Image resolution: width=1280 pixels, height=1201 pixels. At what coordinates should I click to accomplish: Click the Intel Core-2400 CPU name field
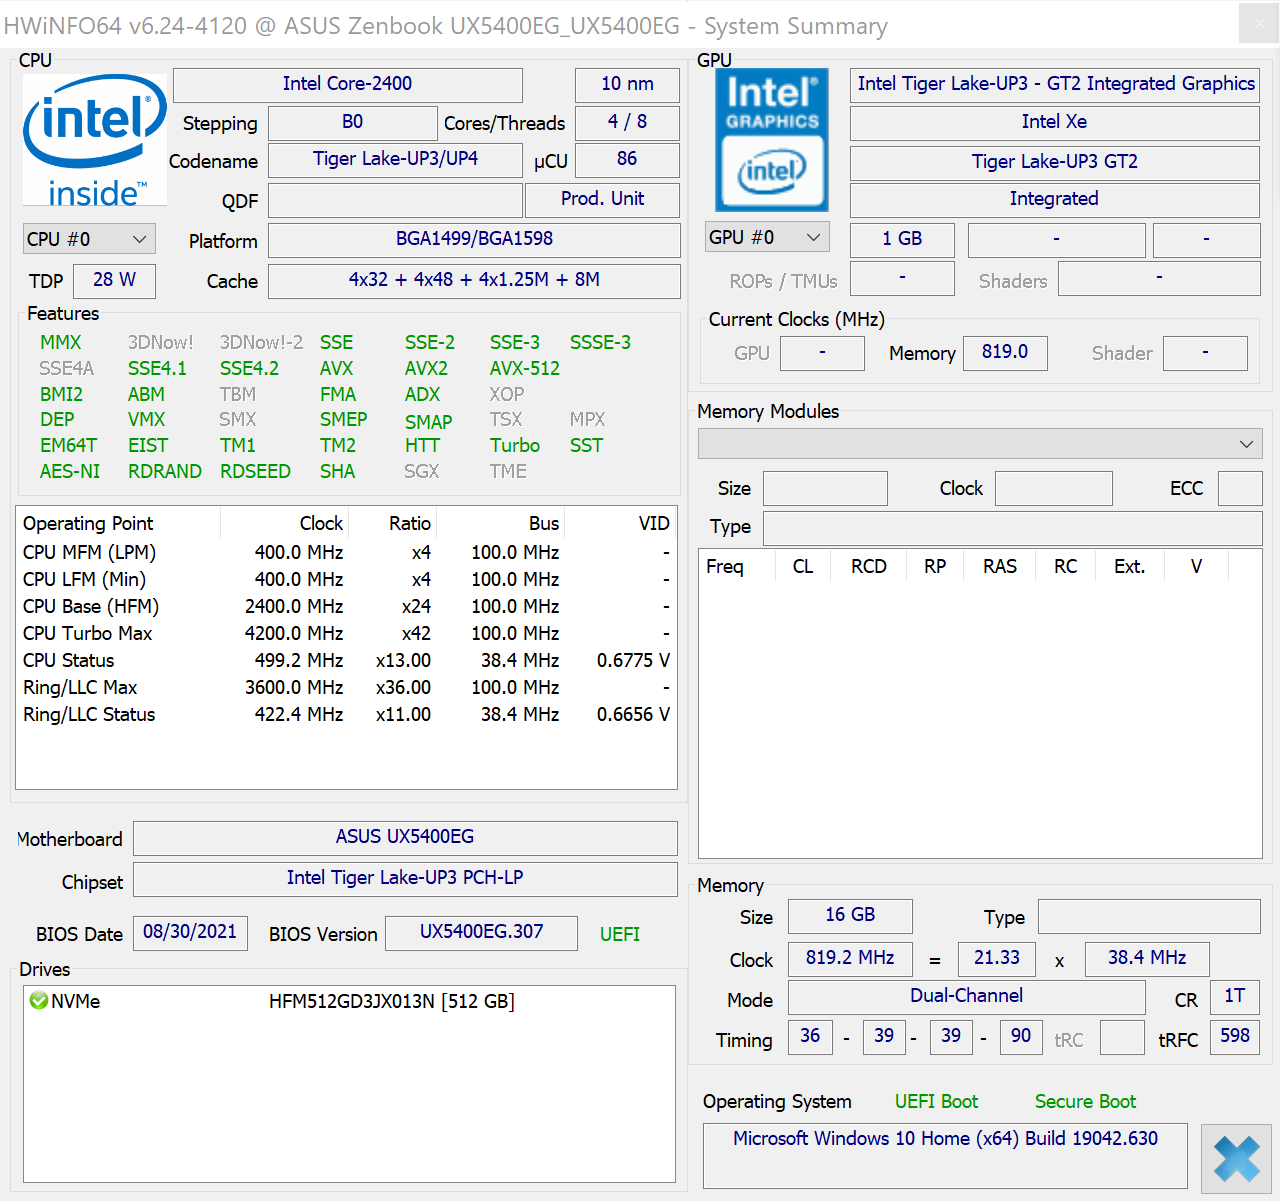tap(347, 85)
